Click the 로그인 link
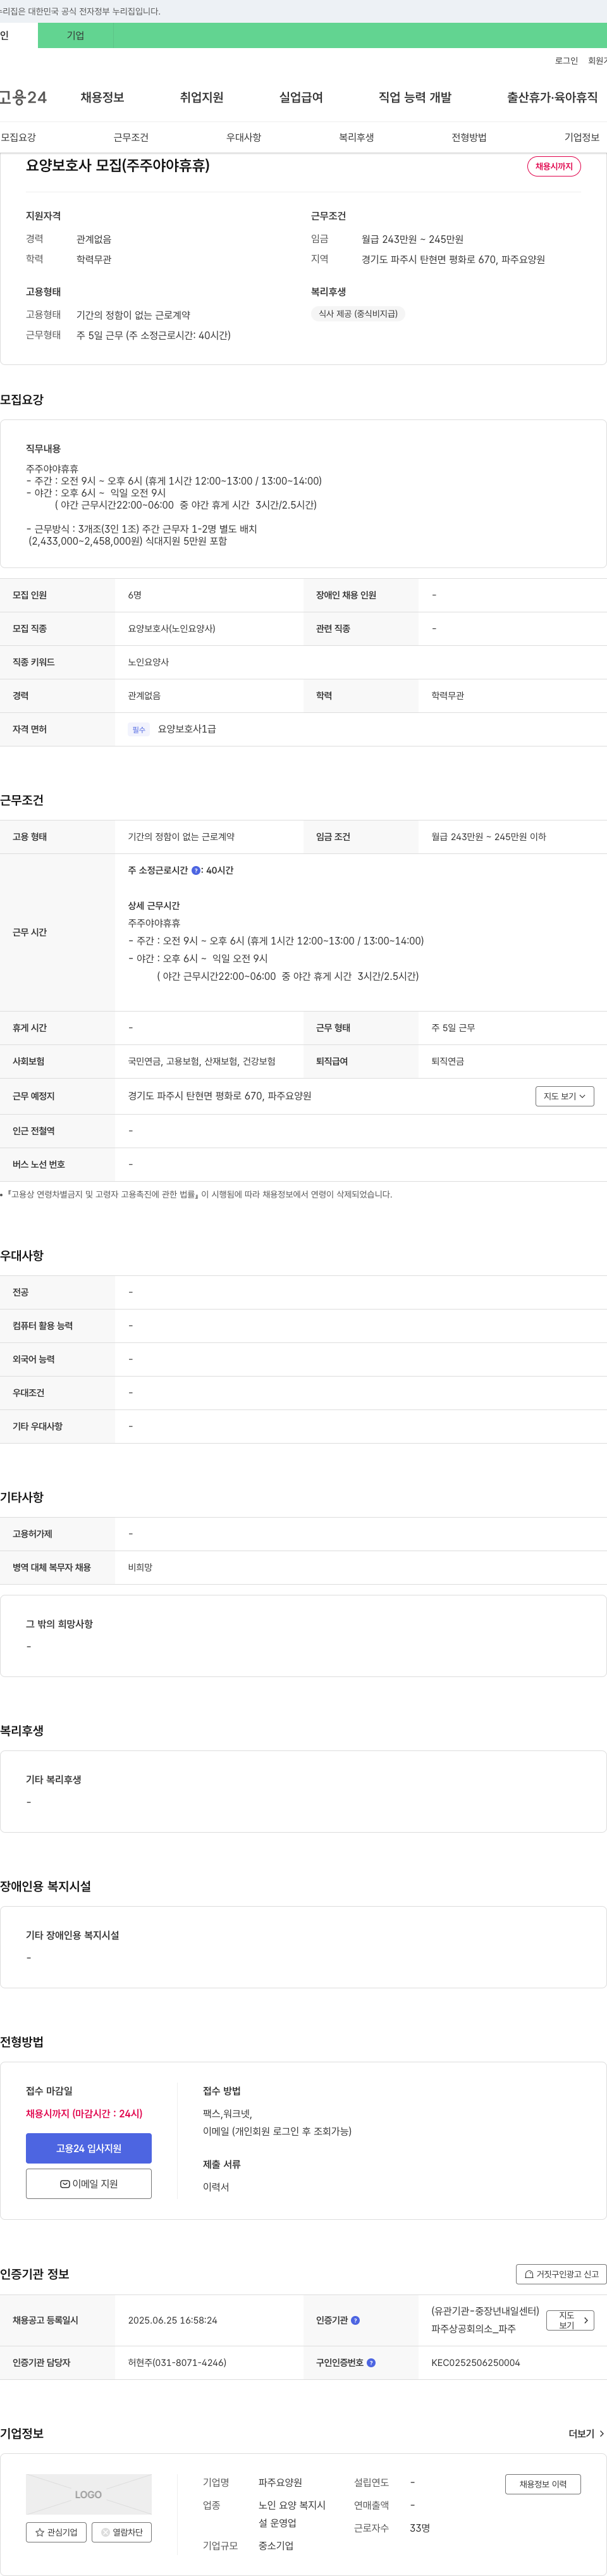607x2576 pixels. click(x=566, y=61)
